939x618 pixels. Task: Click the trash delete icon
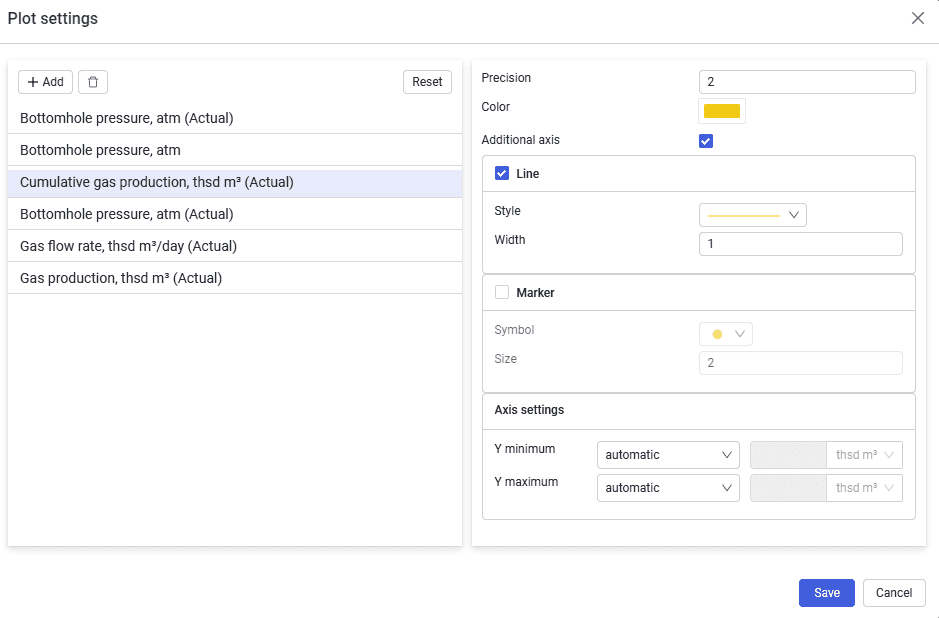click(93, 82)
